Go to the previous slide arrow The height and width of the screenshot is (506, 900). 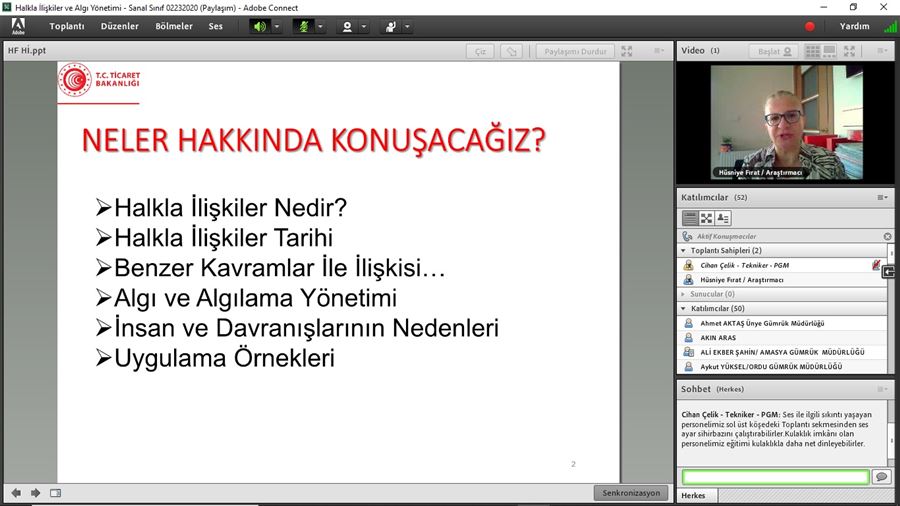coord(16,493)
